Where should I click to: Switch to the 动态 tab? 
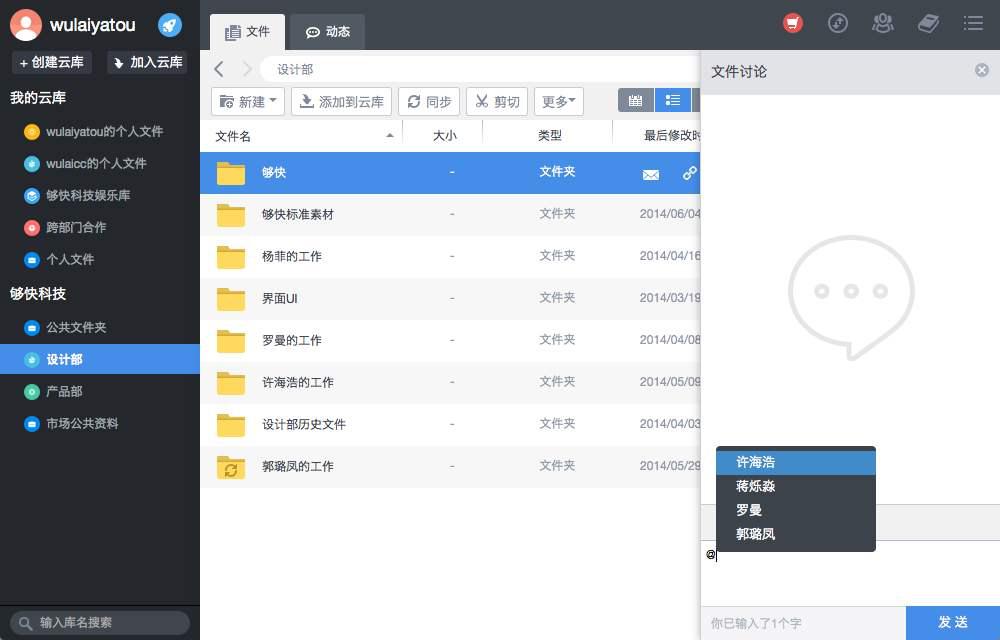pos(328,32)
